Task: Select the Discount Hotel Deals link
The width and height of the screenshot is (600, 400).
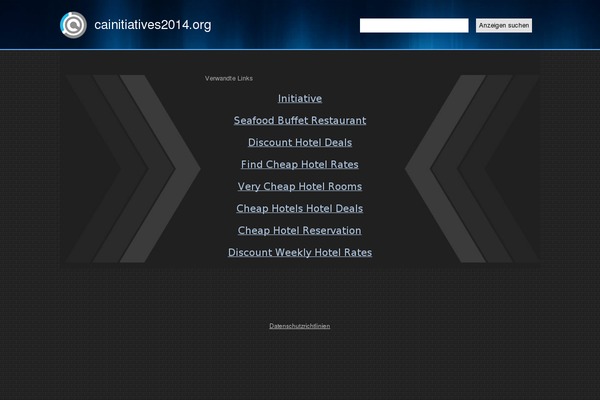Action: (299, 142)
